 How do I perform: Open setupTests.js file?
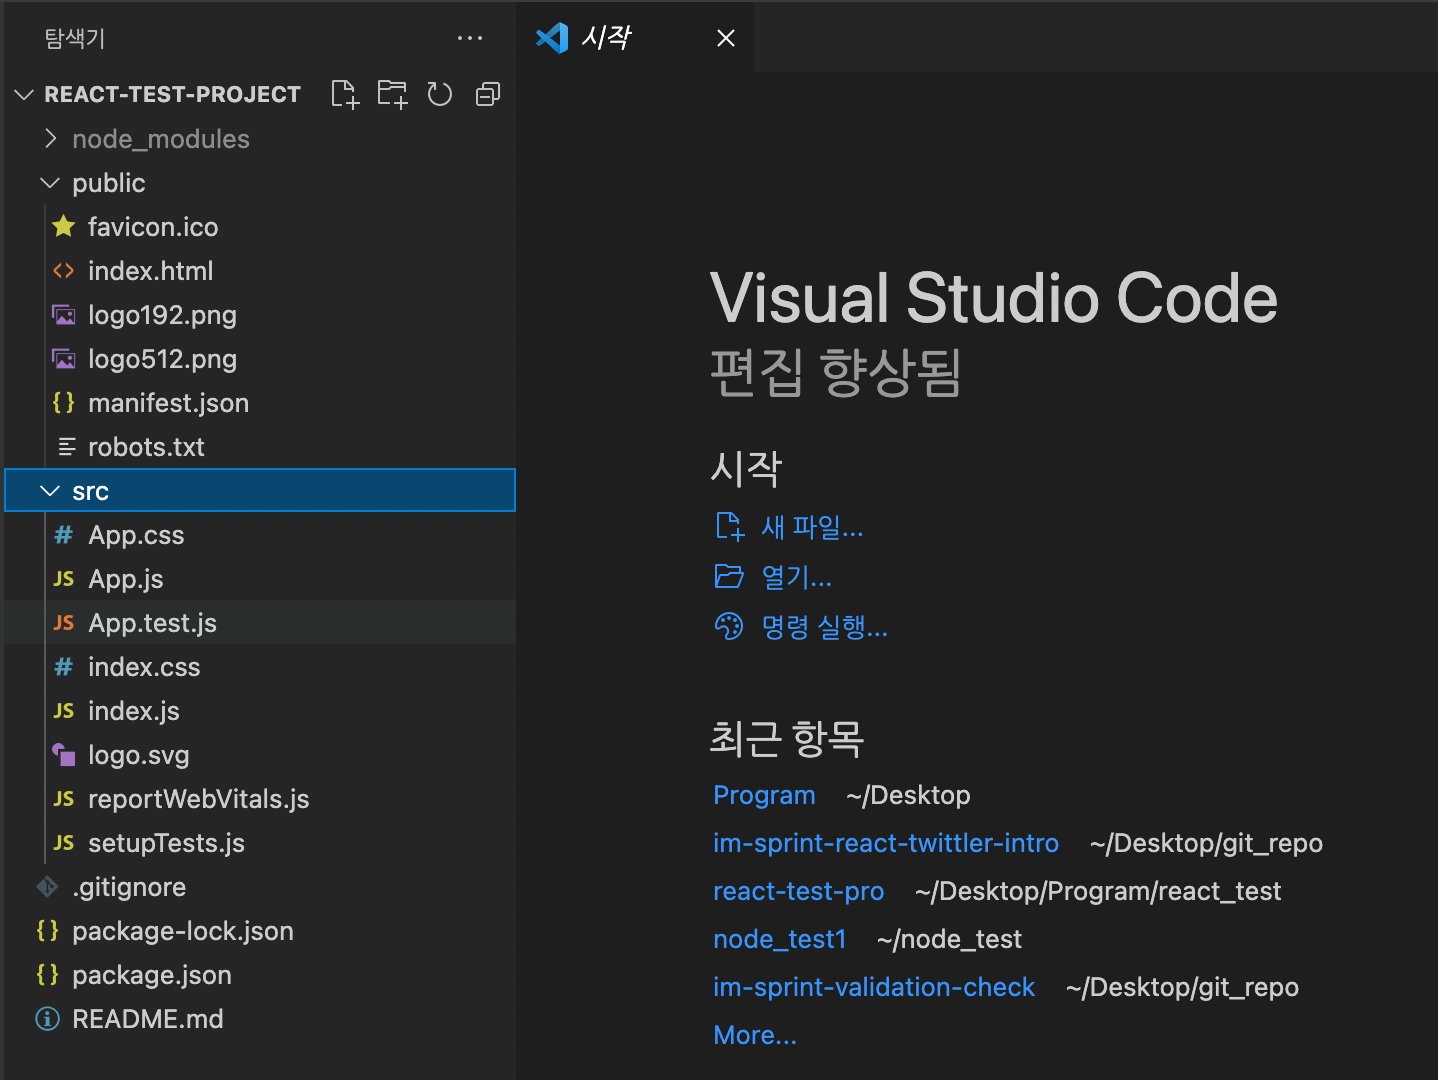166,843
